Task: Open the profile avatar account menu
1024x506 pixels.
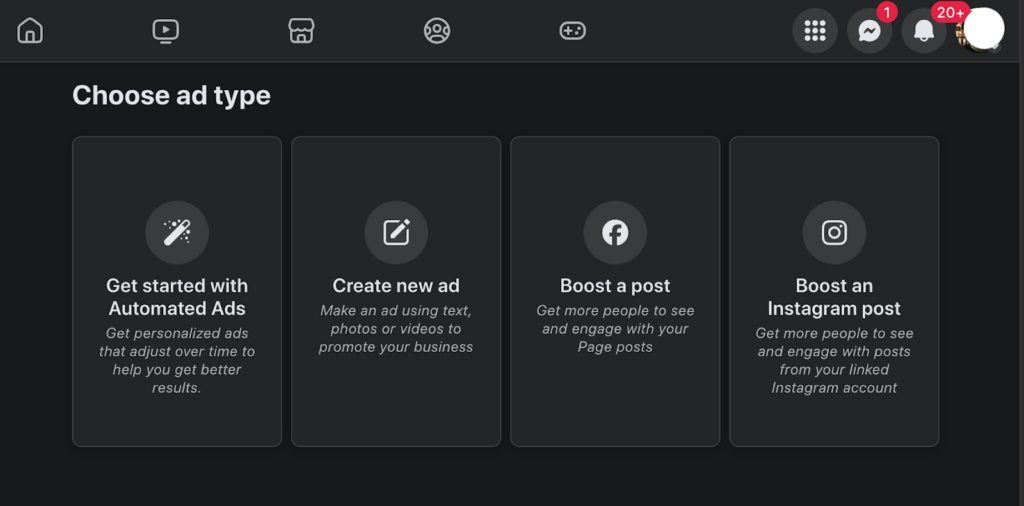Action: click(x=981, y=30)
